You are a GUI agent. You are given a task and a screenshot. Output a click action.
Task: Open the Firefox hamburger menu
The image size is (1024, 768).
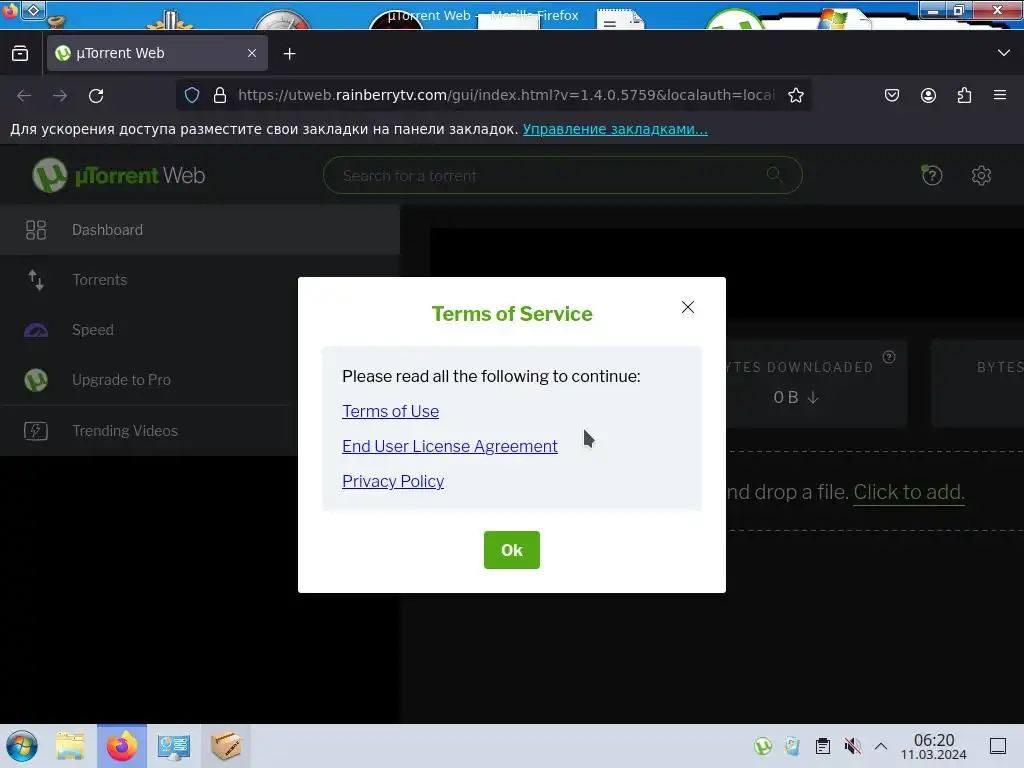1000,95
